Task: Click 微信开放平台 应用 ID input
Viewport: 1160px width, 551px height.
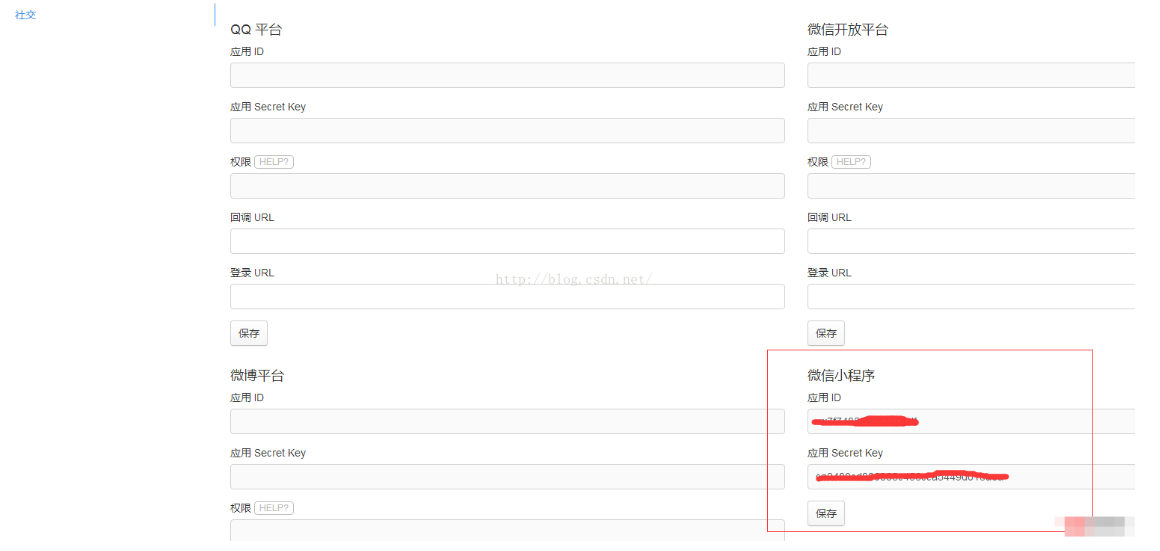Action: point(971,75)
